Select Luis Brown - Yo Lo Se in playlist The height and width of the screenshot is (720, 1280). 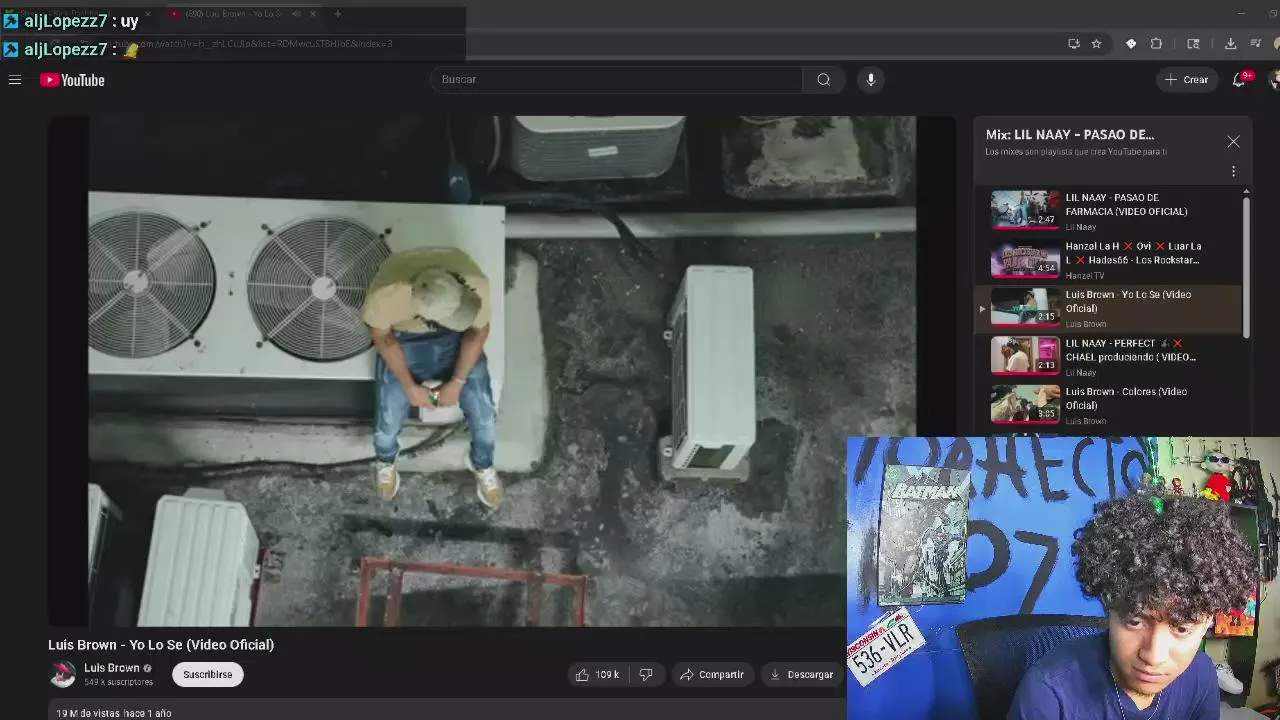[1110, 308]
